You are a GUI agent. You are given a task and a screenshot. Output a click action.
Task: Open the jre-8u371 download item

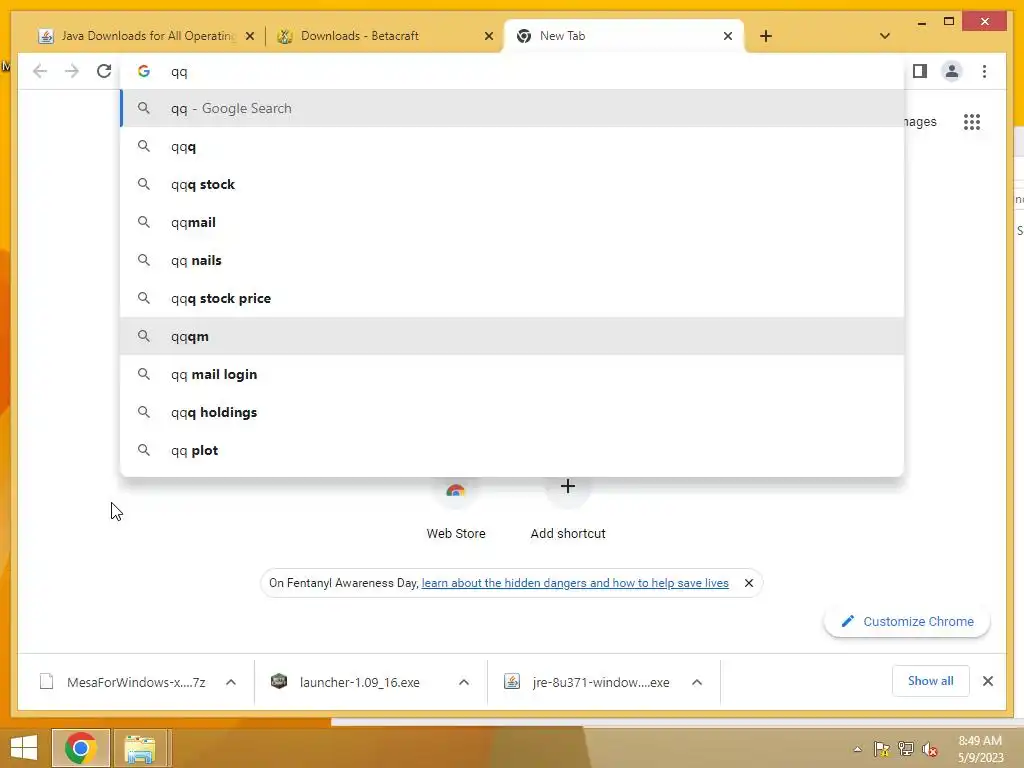click(x=587, y=682)
